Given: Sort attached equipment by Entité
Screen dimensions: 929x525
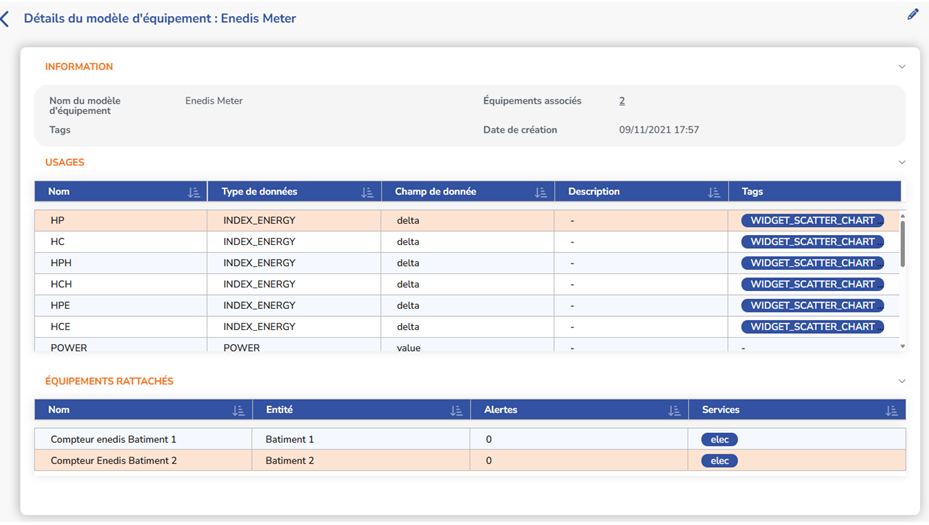Looking at the screenshot, I should [x=456, y=410].
